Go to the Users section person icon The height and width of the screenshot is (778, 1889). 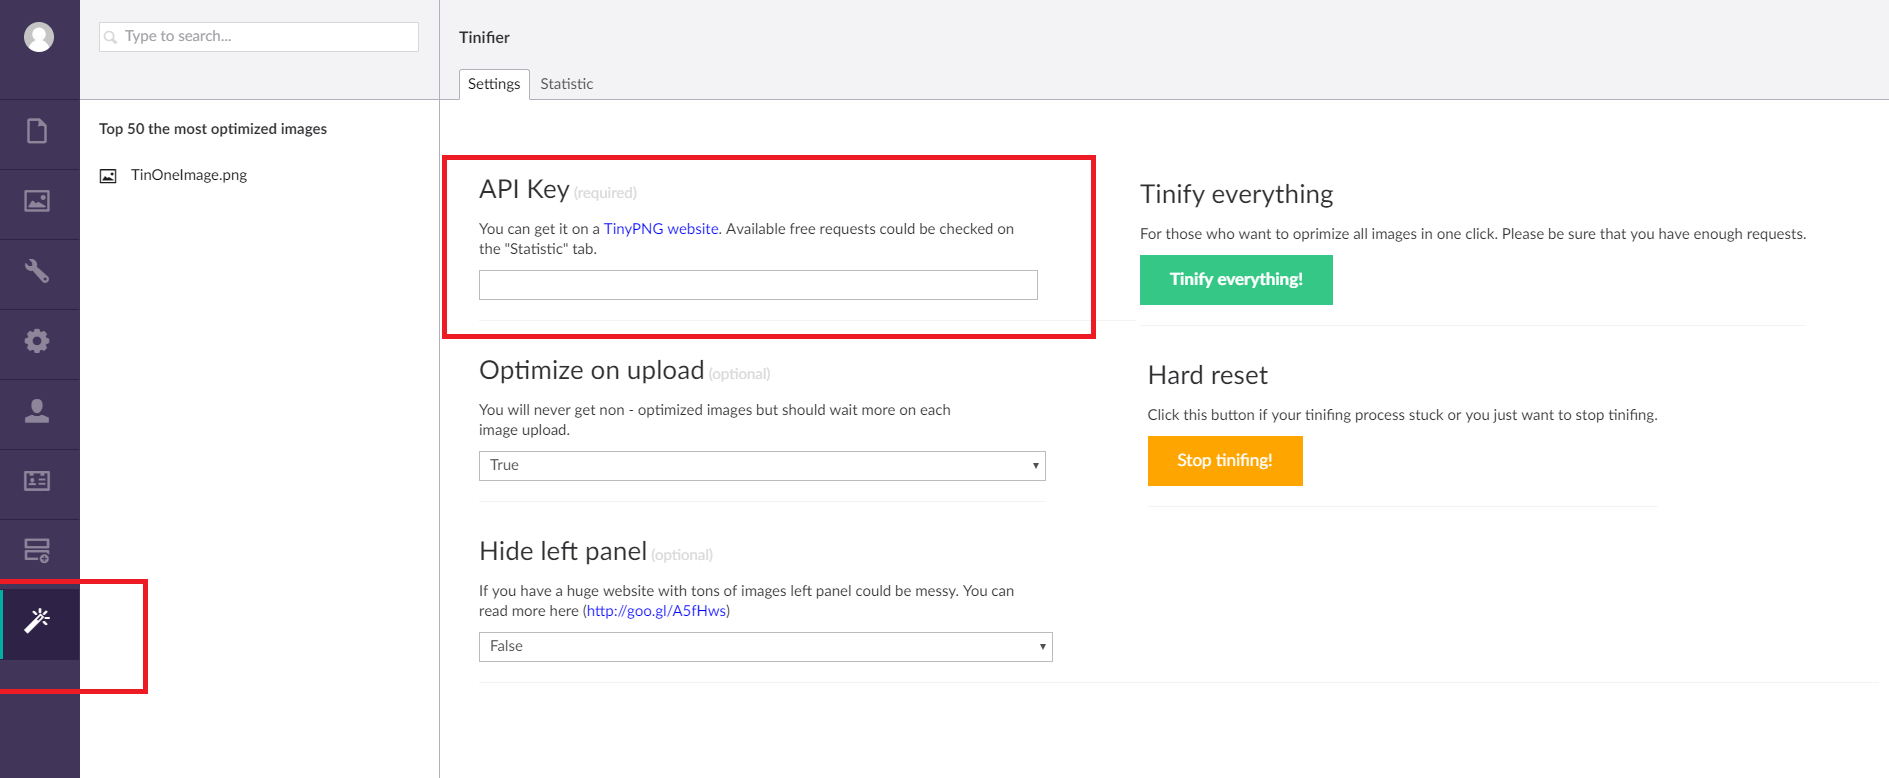37,411
